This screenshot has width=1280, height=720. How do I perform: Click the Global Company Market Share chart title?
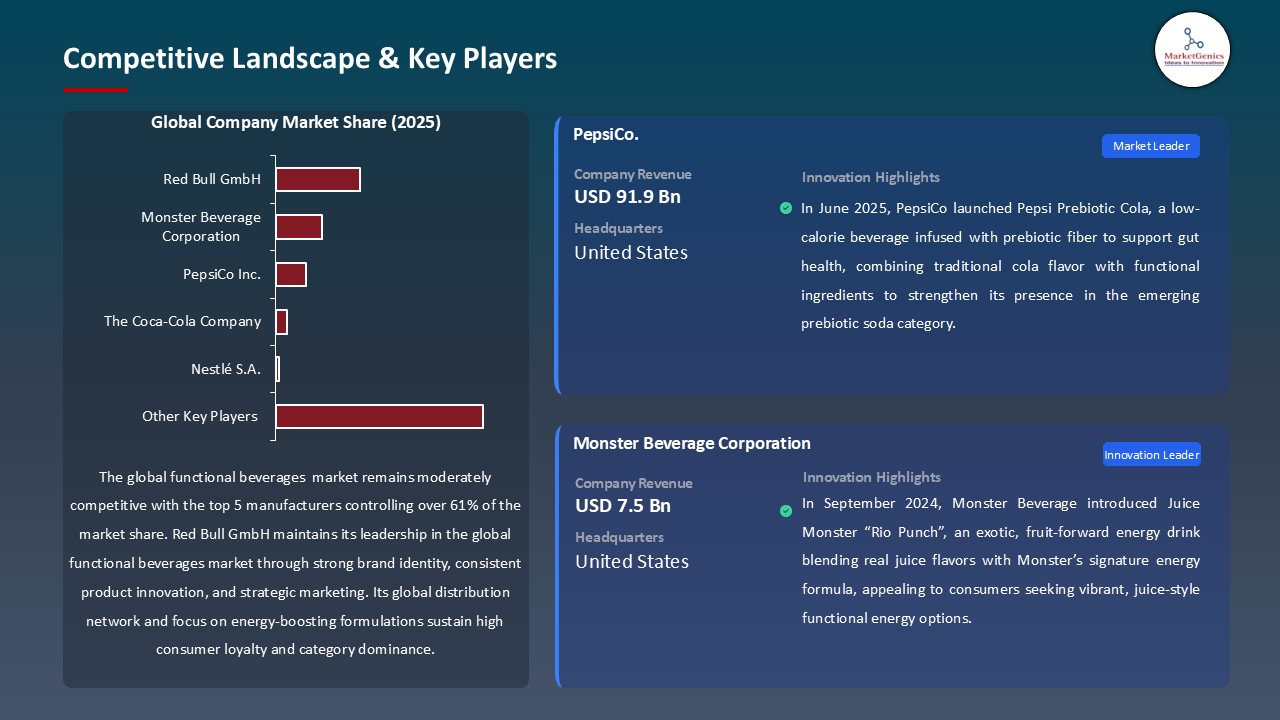[x=296, y=123]
